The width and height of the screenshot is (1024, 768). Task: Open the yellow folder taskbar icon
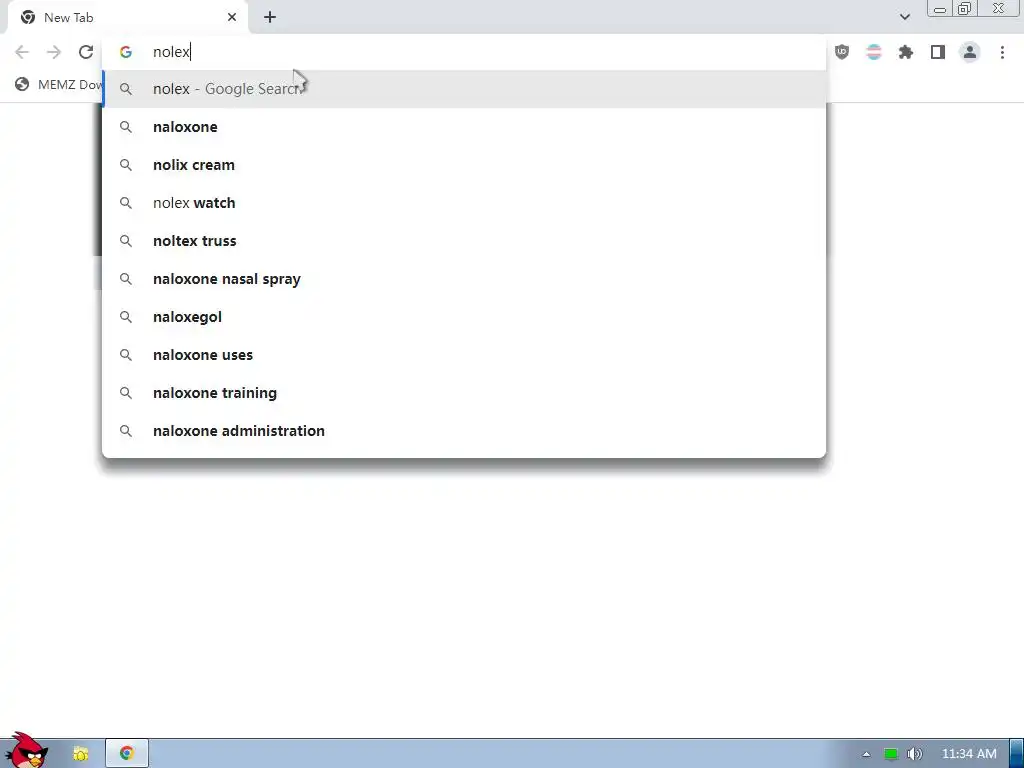pyautogui.click(x=80, y=754)
